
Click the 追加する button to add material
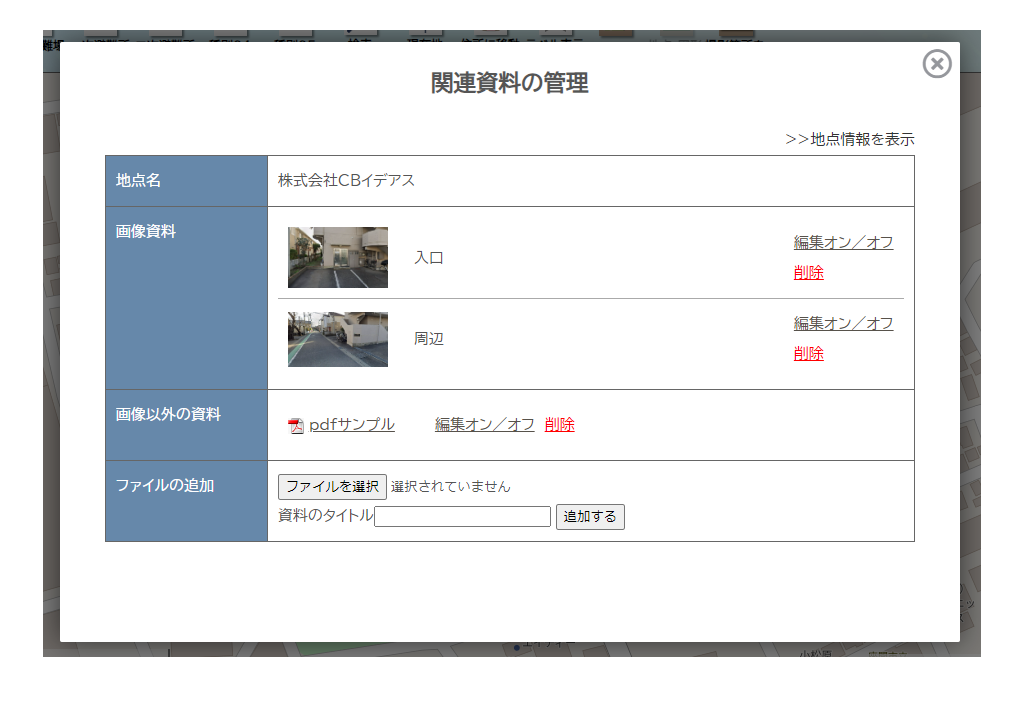coord(590,516)
